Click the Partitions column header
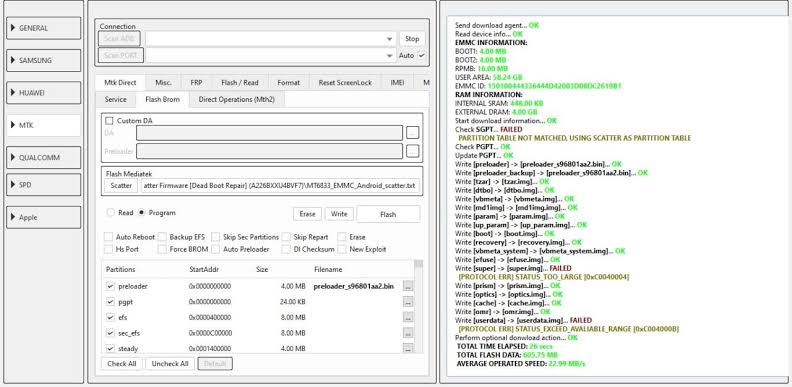792x387 pixels. pos(121,270)
